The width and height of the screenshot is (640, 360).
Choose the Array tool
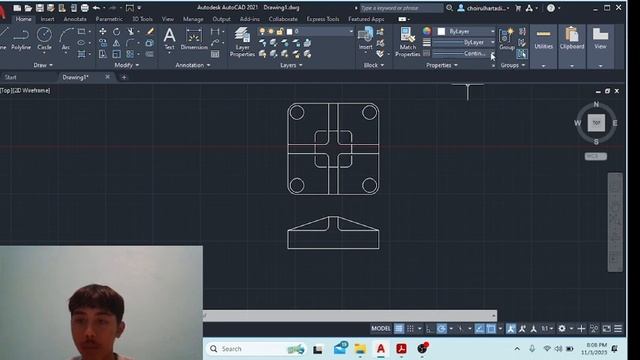click(x=131, y=54)
